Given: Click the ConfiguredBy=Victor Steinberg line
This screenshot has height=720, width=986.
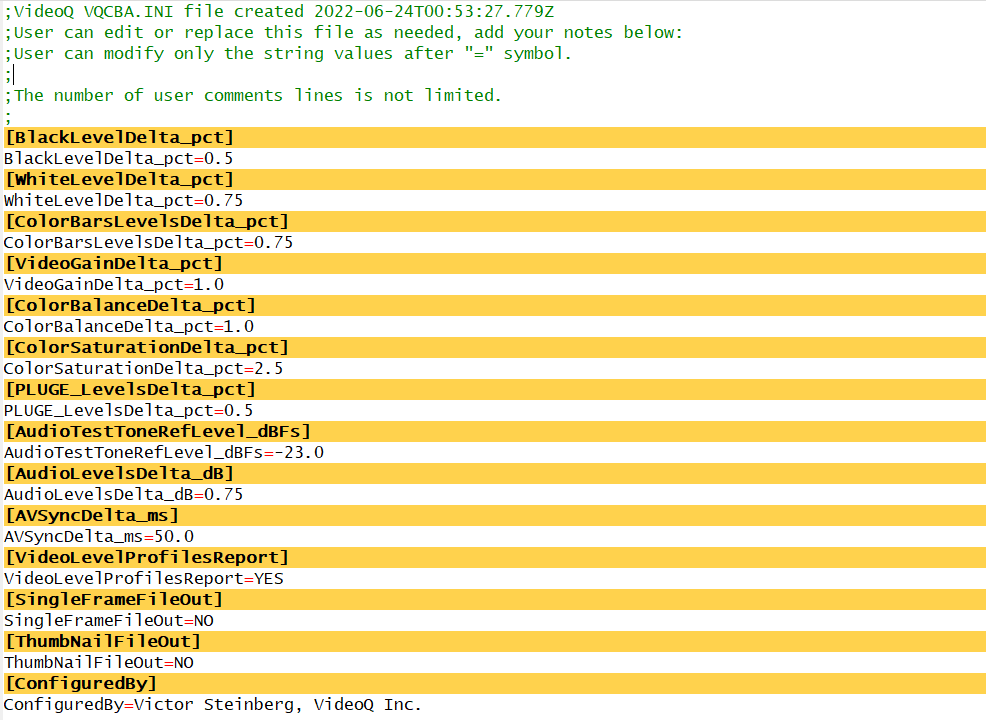Looking at the screenshot, I should [x=212, y=704].
